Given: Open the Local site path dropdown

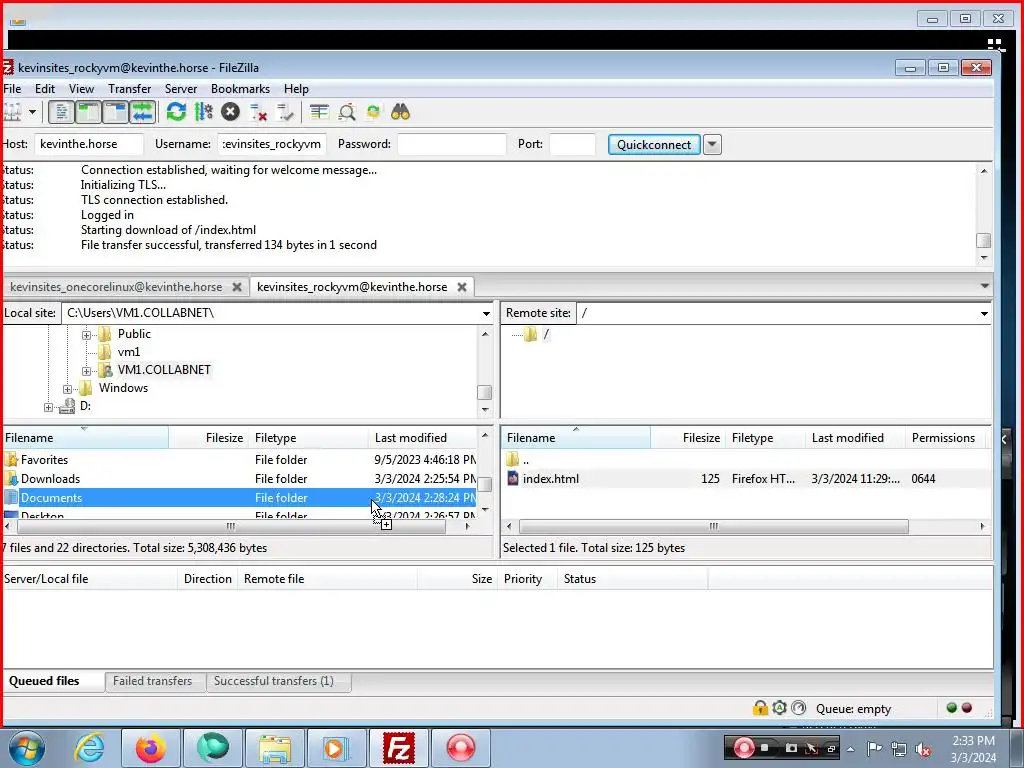Looking at the screenshot, I should tap(486, 313).
